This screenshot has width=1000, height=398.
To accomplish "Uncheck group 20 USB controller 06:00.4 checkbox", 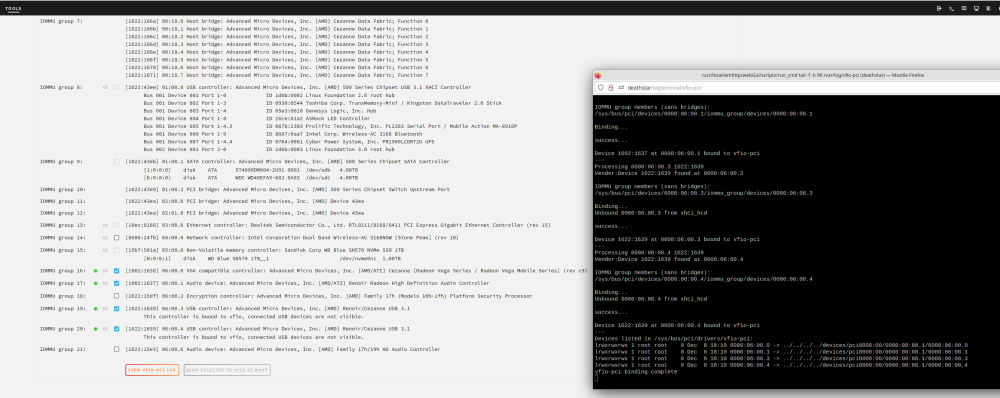I will click(x=117, y=329).
